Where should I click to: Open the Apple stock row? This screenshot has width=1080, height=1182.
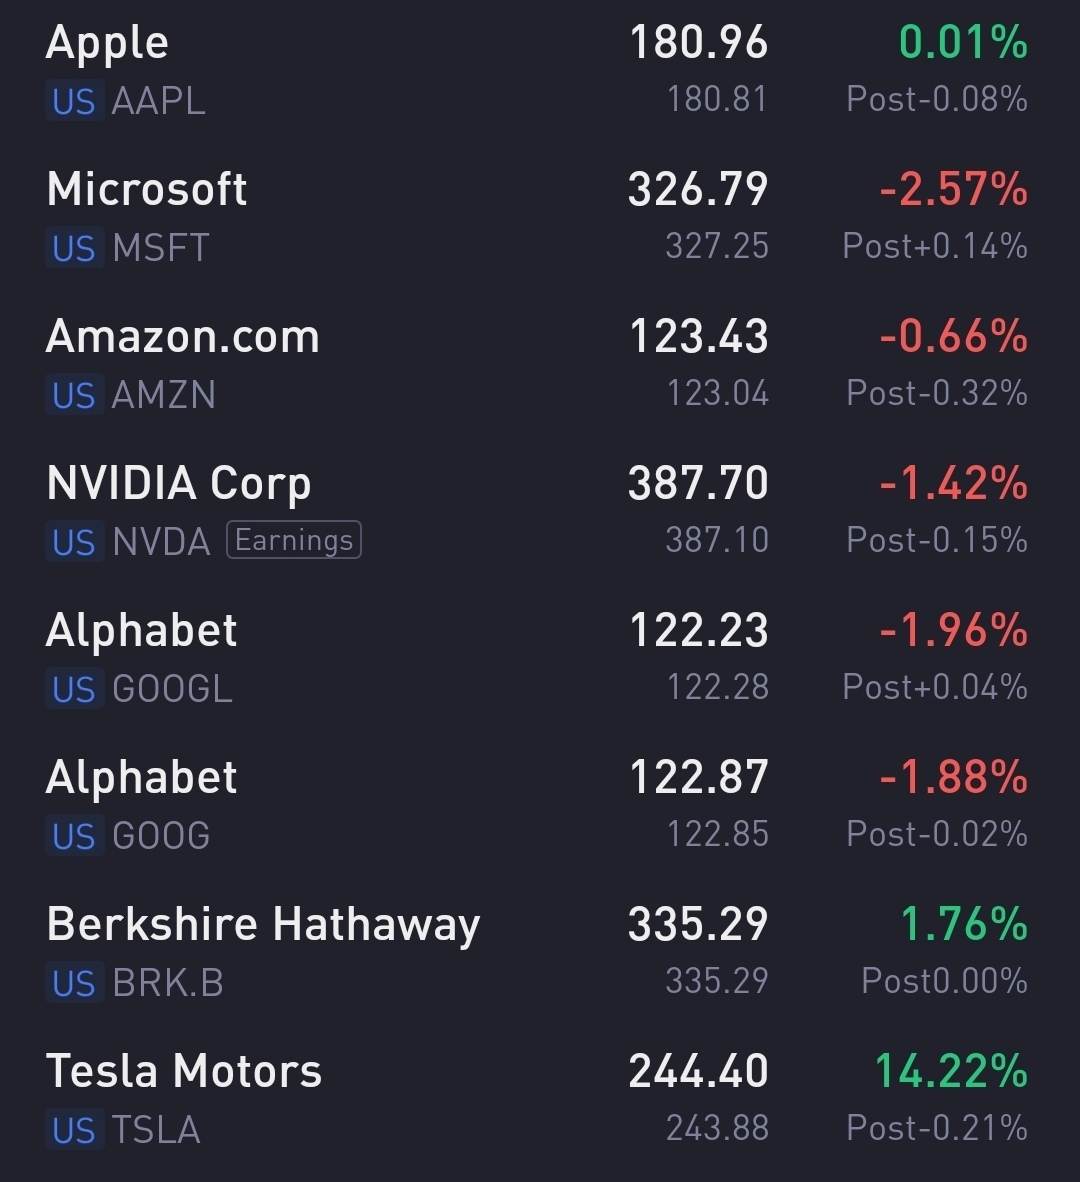107,44
